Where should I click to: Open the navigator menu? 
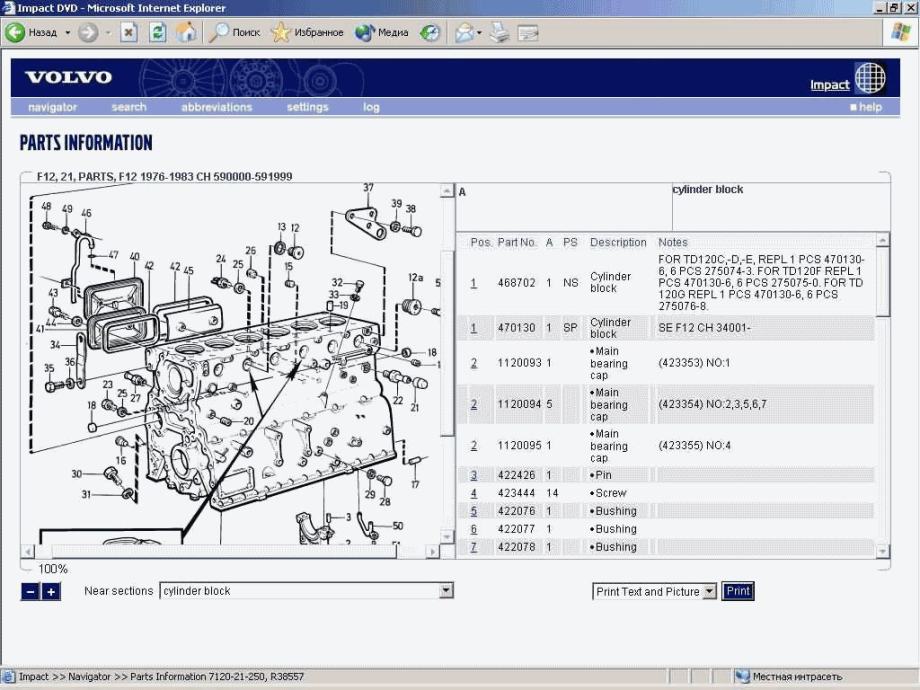[52, 107]
